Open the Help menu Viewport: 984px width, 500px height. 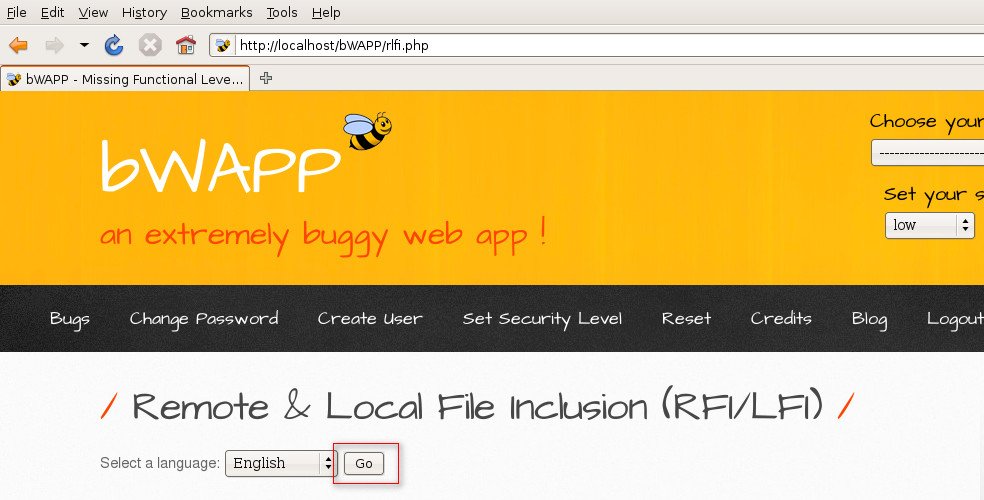(326, 13)
